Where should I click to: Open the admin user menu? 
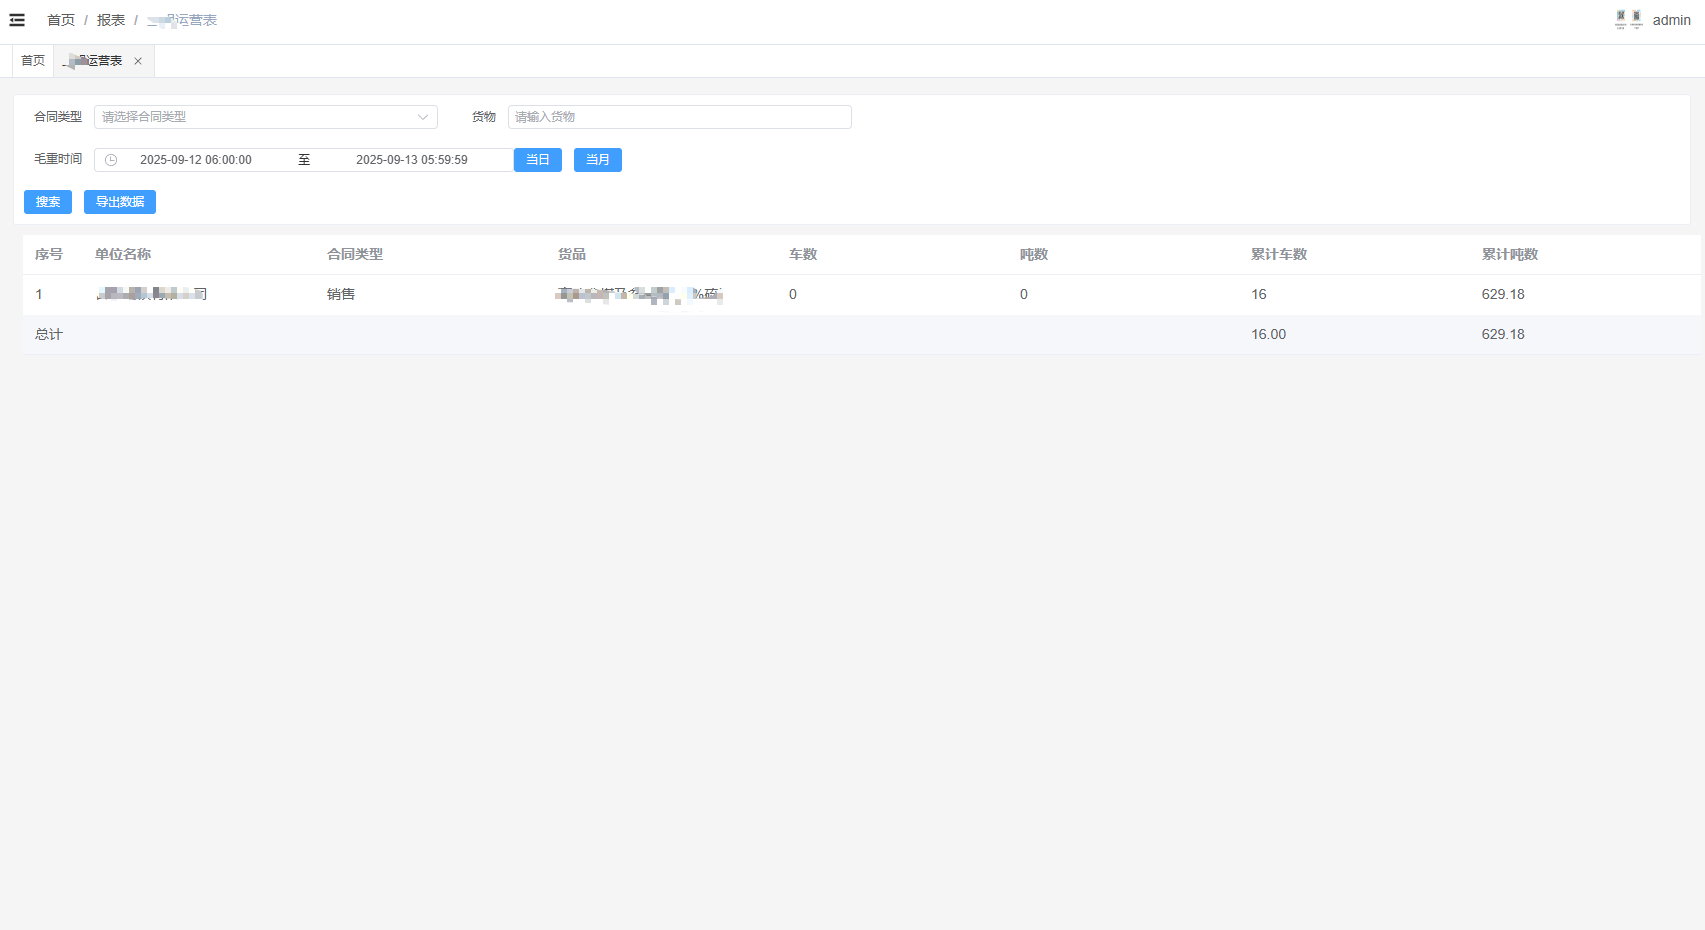[1671, 20]
